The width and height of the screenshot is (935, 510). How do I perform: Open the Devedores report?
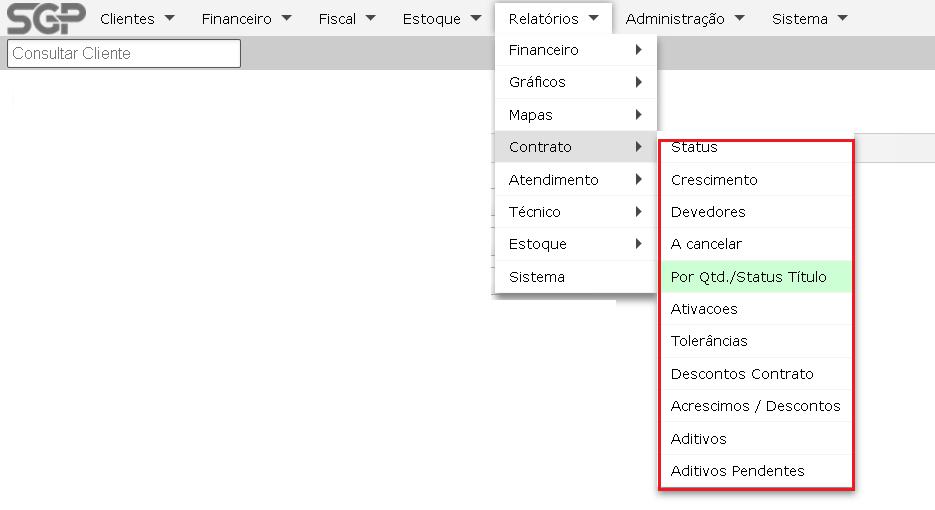[x=708, y=212]
